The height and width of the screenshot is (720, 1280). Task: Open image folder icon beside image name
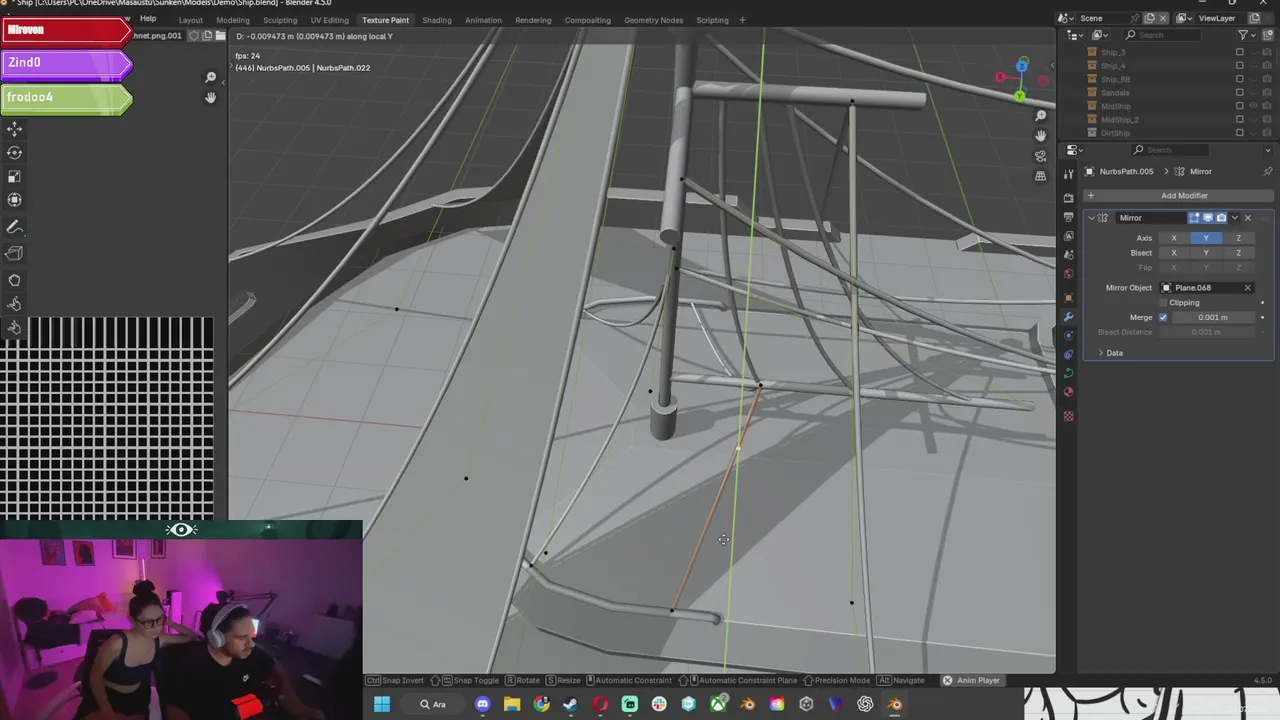click(220, 36)
